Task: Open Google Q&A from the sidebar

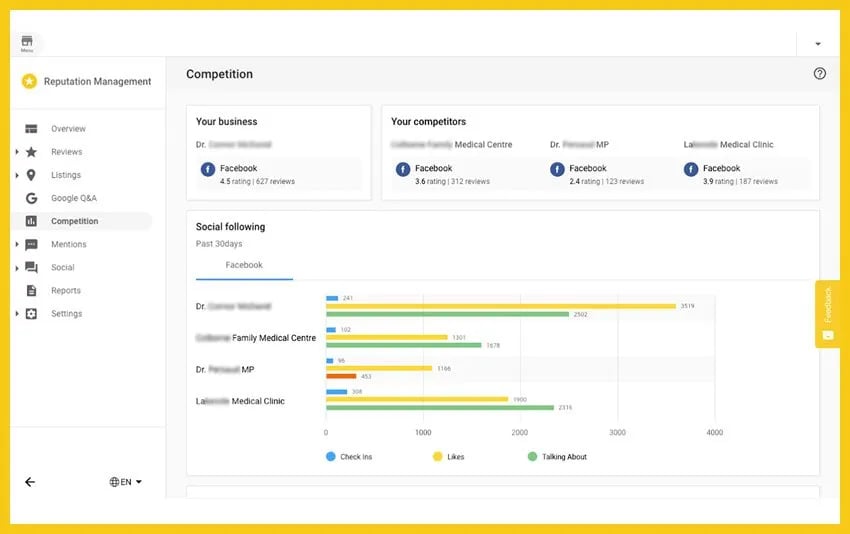Action: [x=73, y=198]
